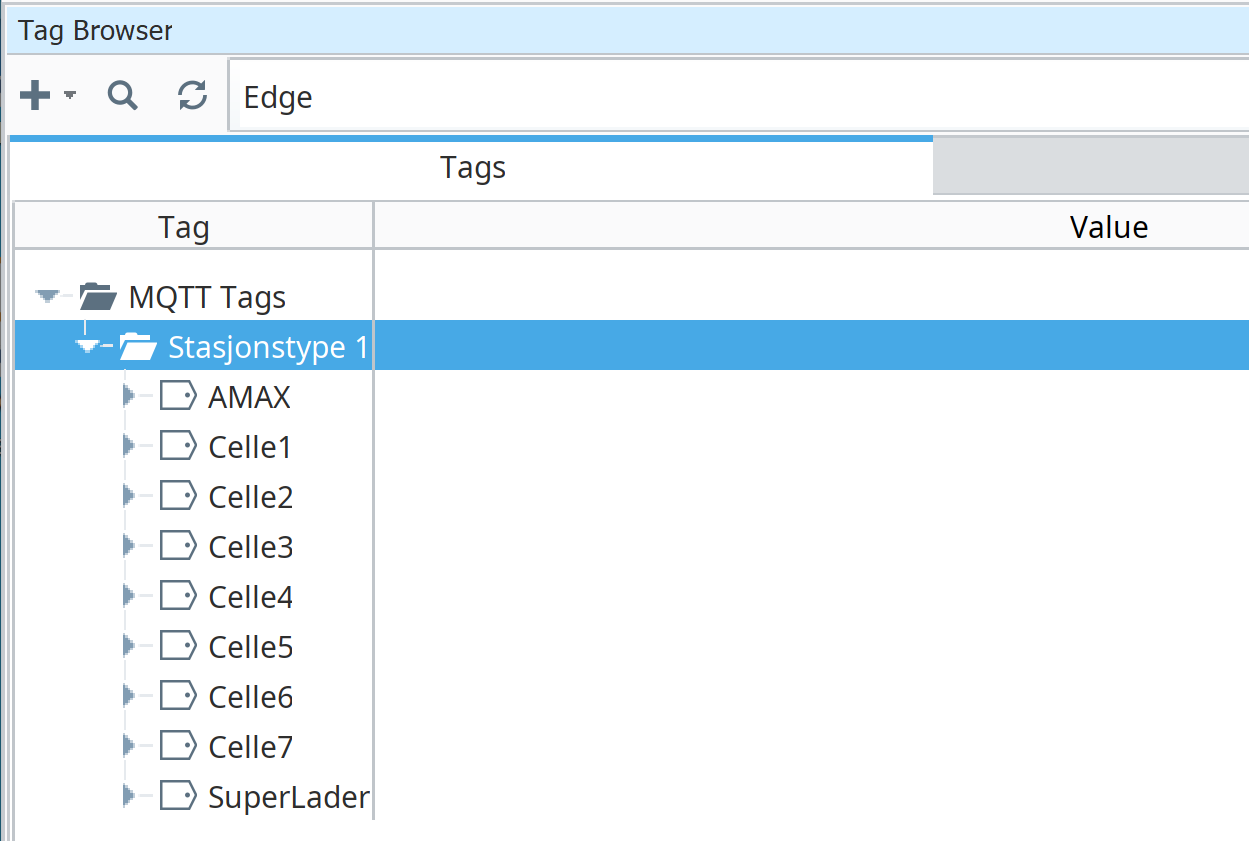Viewport: 1249px width, 841px height.
Task: Click the Value column header
Action: [1108, 227]
